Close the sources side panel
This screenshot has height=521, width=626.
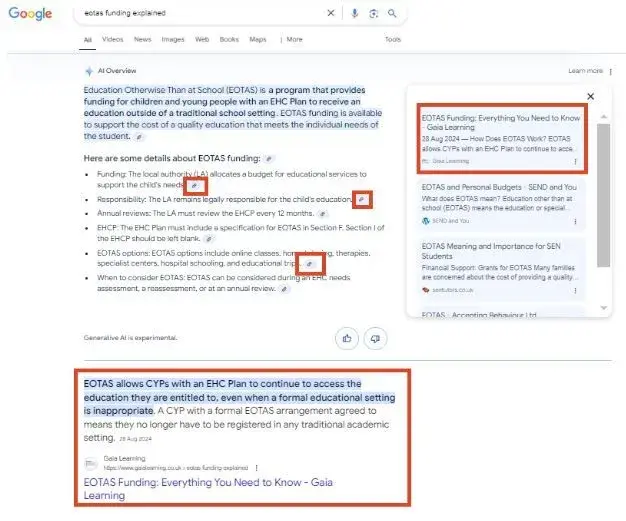(x=590, y=96)
